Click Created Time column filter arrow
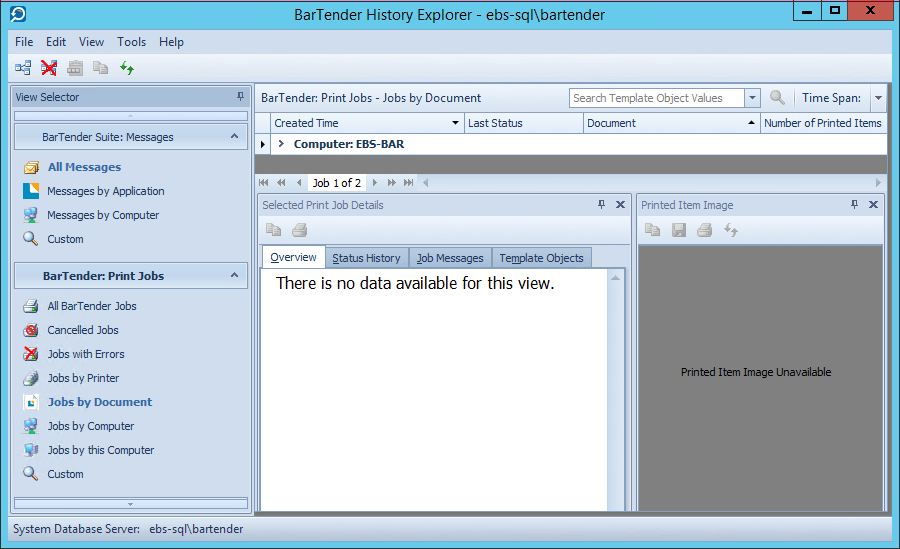Viewport: 900px width, 549px height. coord(455,123)
